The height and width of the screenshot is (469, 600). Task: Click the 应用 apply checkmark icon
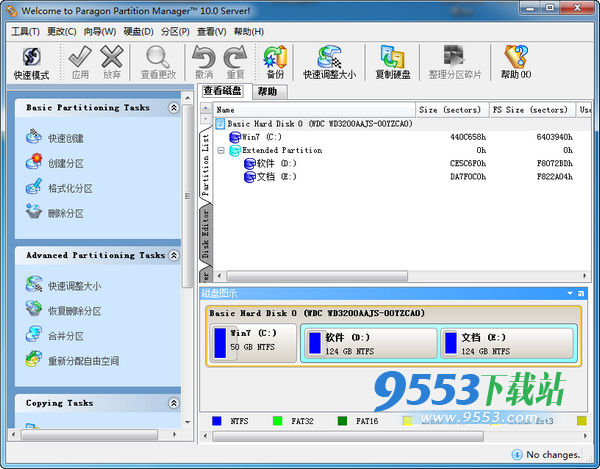point(80,62)
